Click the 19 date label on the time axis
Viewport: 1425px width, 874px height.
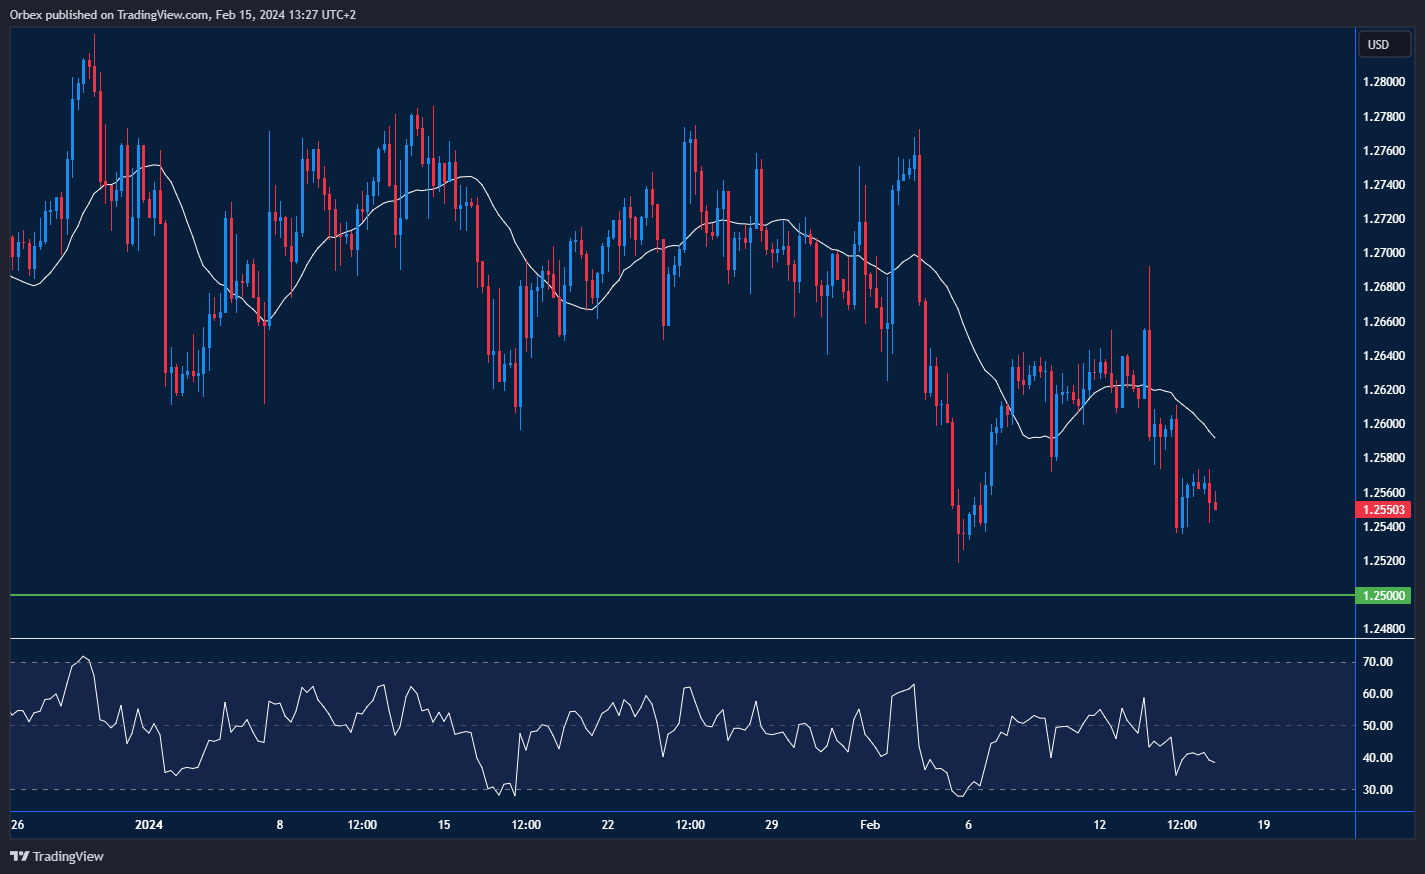(x=1263, y=825)
